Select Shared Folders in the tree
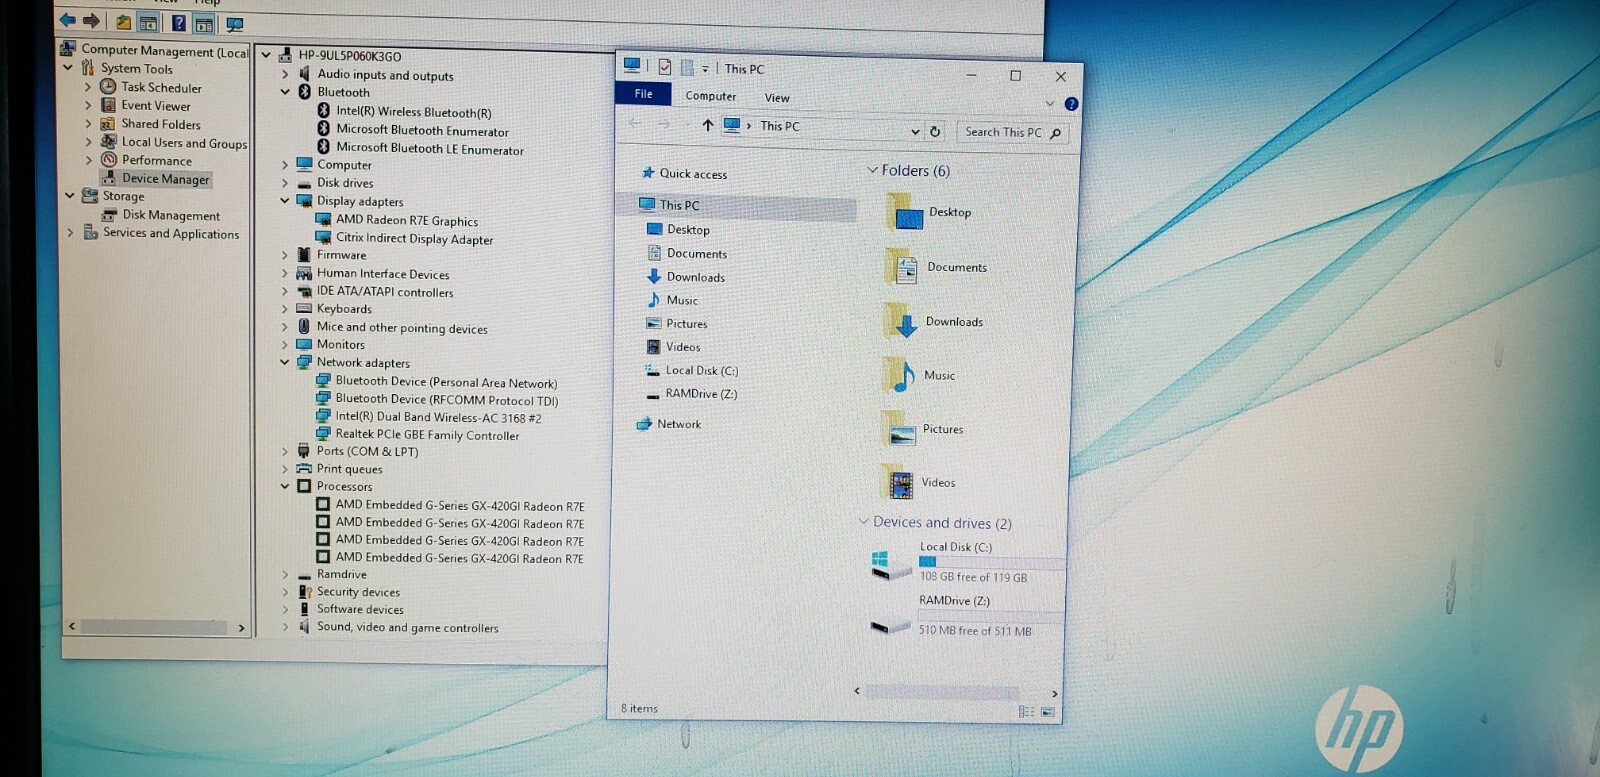The width and height of the screenshot is (1600, 777). click(x=160, y=124)
